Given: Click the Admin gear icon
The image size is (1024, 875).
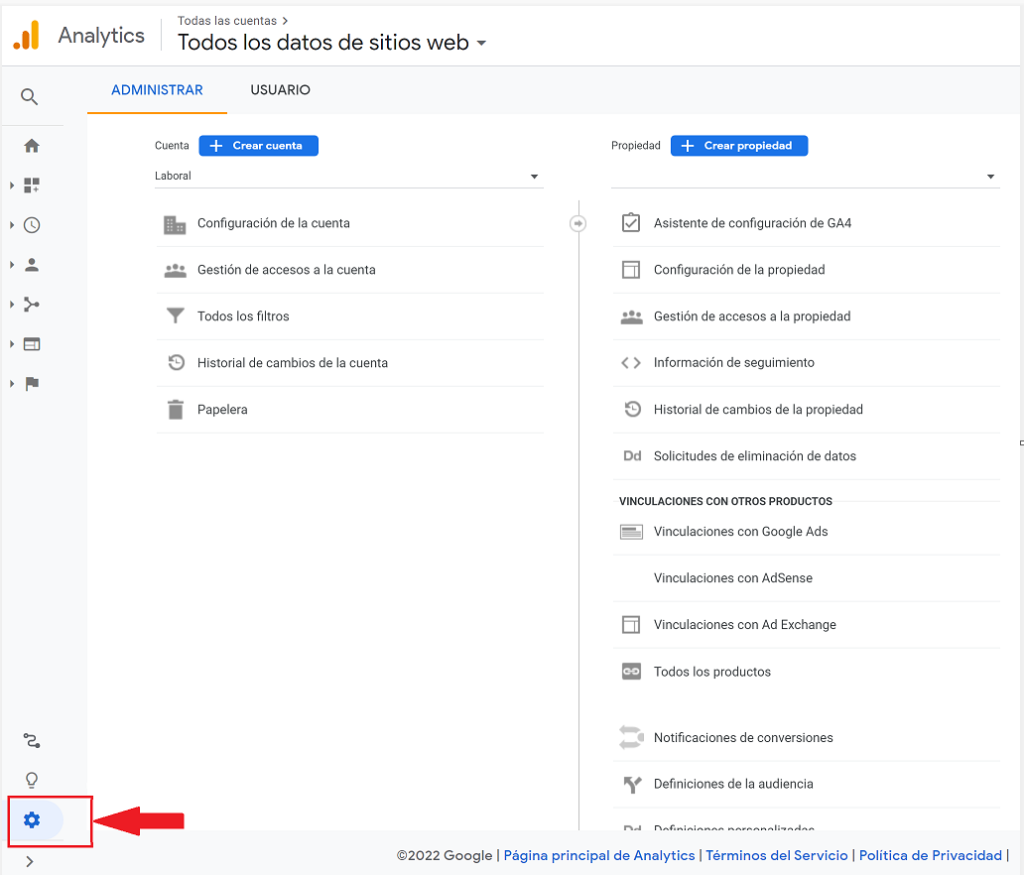Looking at the screenshot, I should click(31, 819).
